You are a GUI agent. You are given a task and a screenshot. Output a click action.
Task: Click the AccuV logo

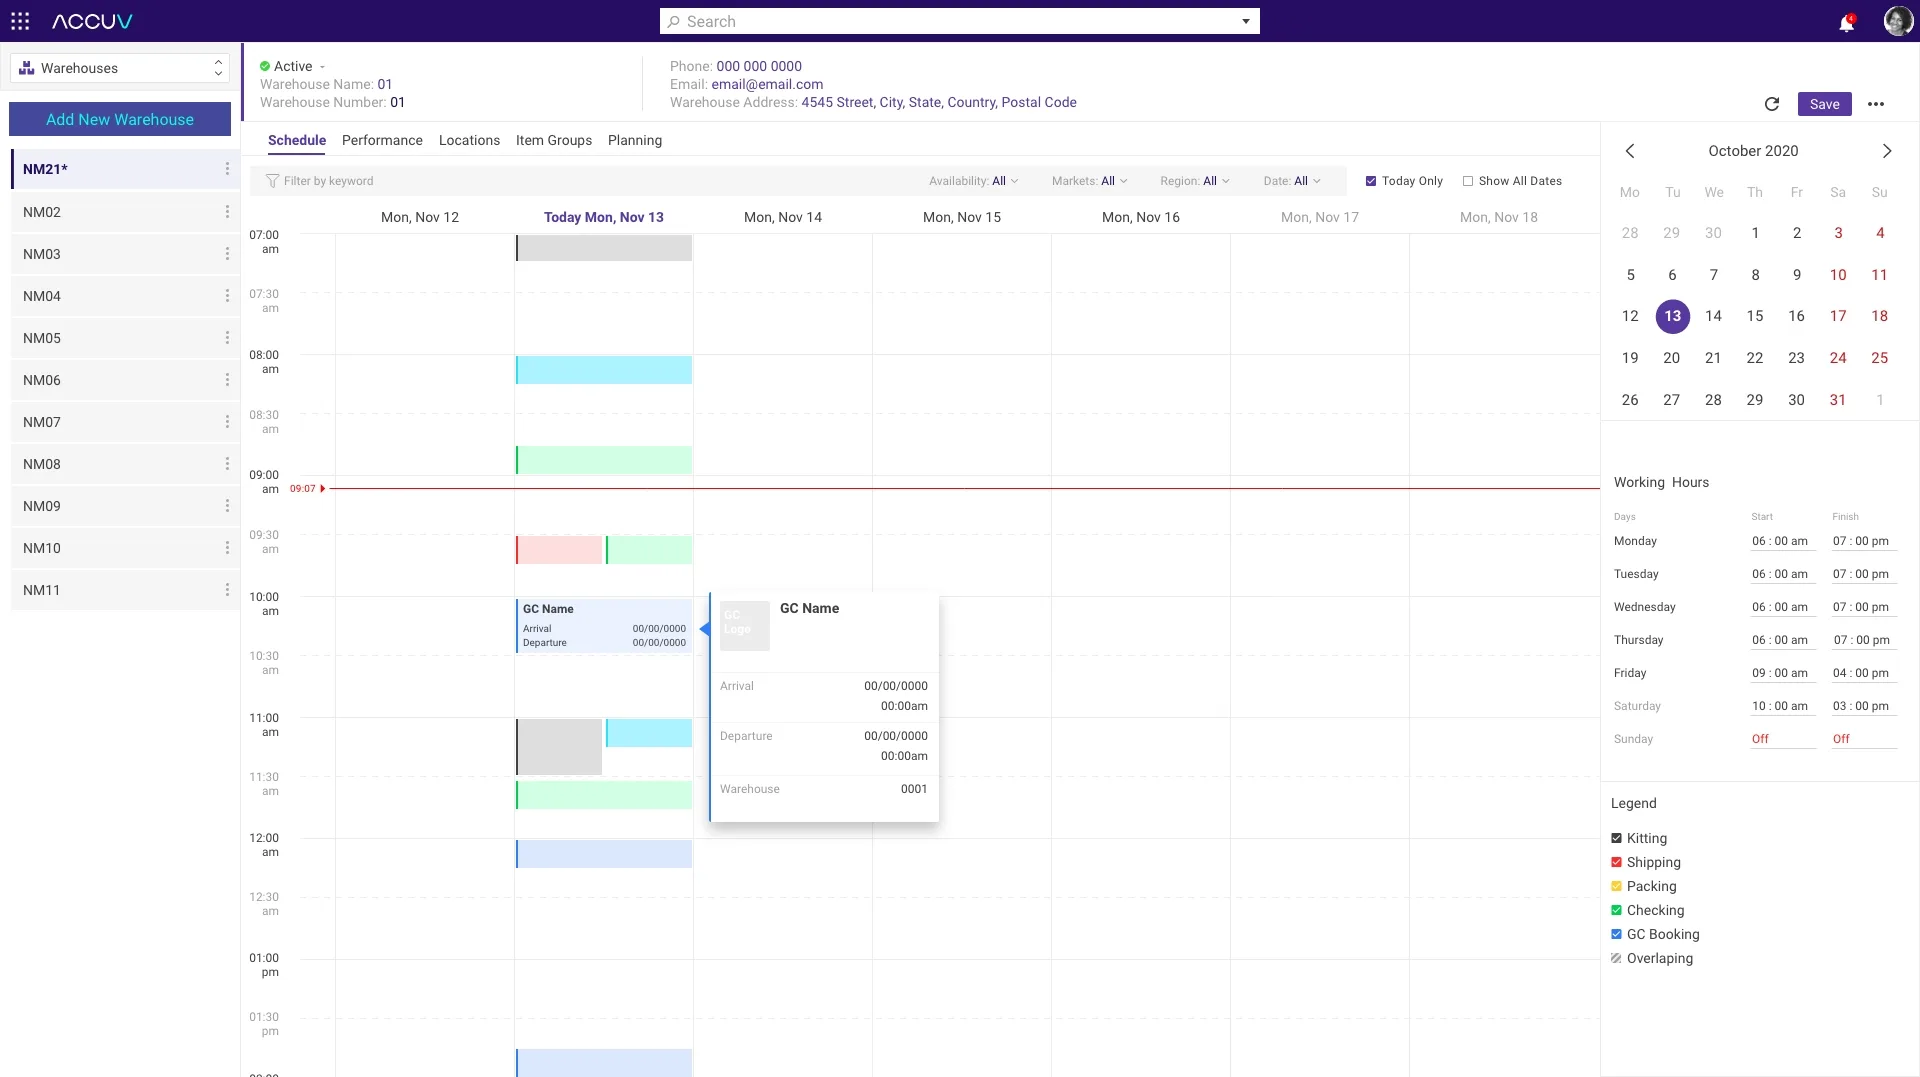click(x=92, y=21)
